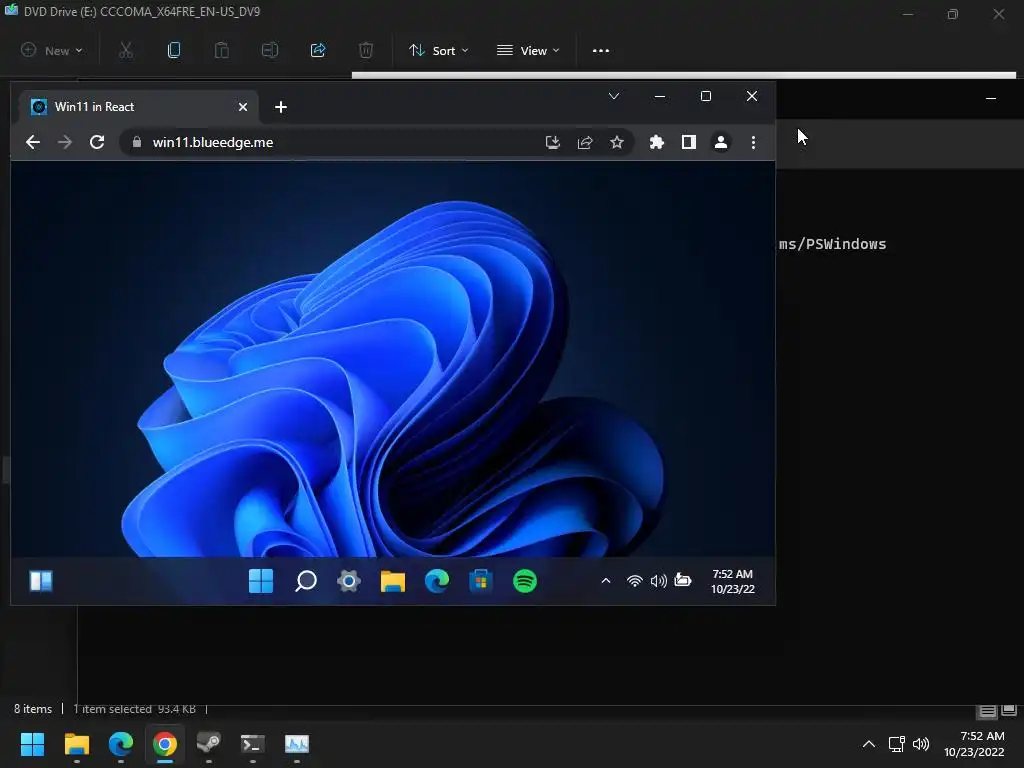Click the Cut scissors icon in File Explorer
This screenshot has width=1024, height=768.
coord(126,50)
